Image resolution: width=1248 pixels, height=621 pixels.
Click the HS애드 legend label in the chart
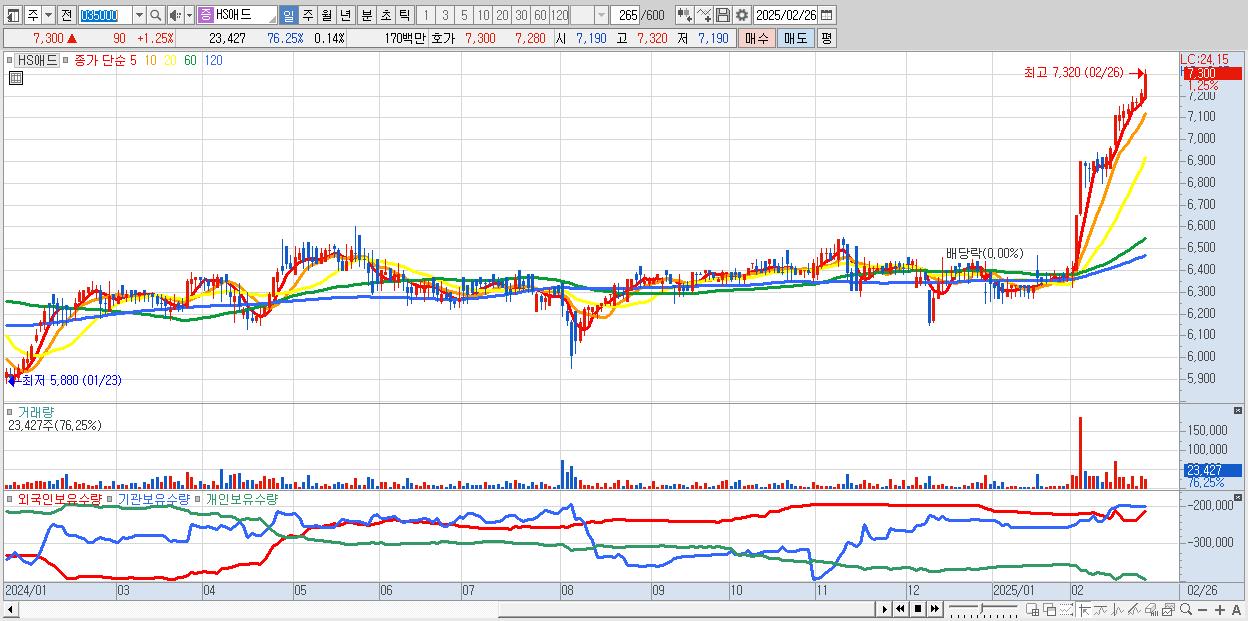[39, 61]
